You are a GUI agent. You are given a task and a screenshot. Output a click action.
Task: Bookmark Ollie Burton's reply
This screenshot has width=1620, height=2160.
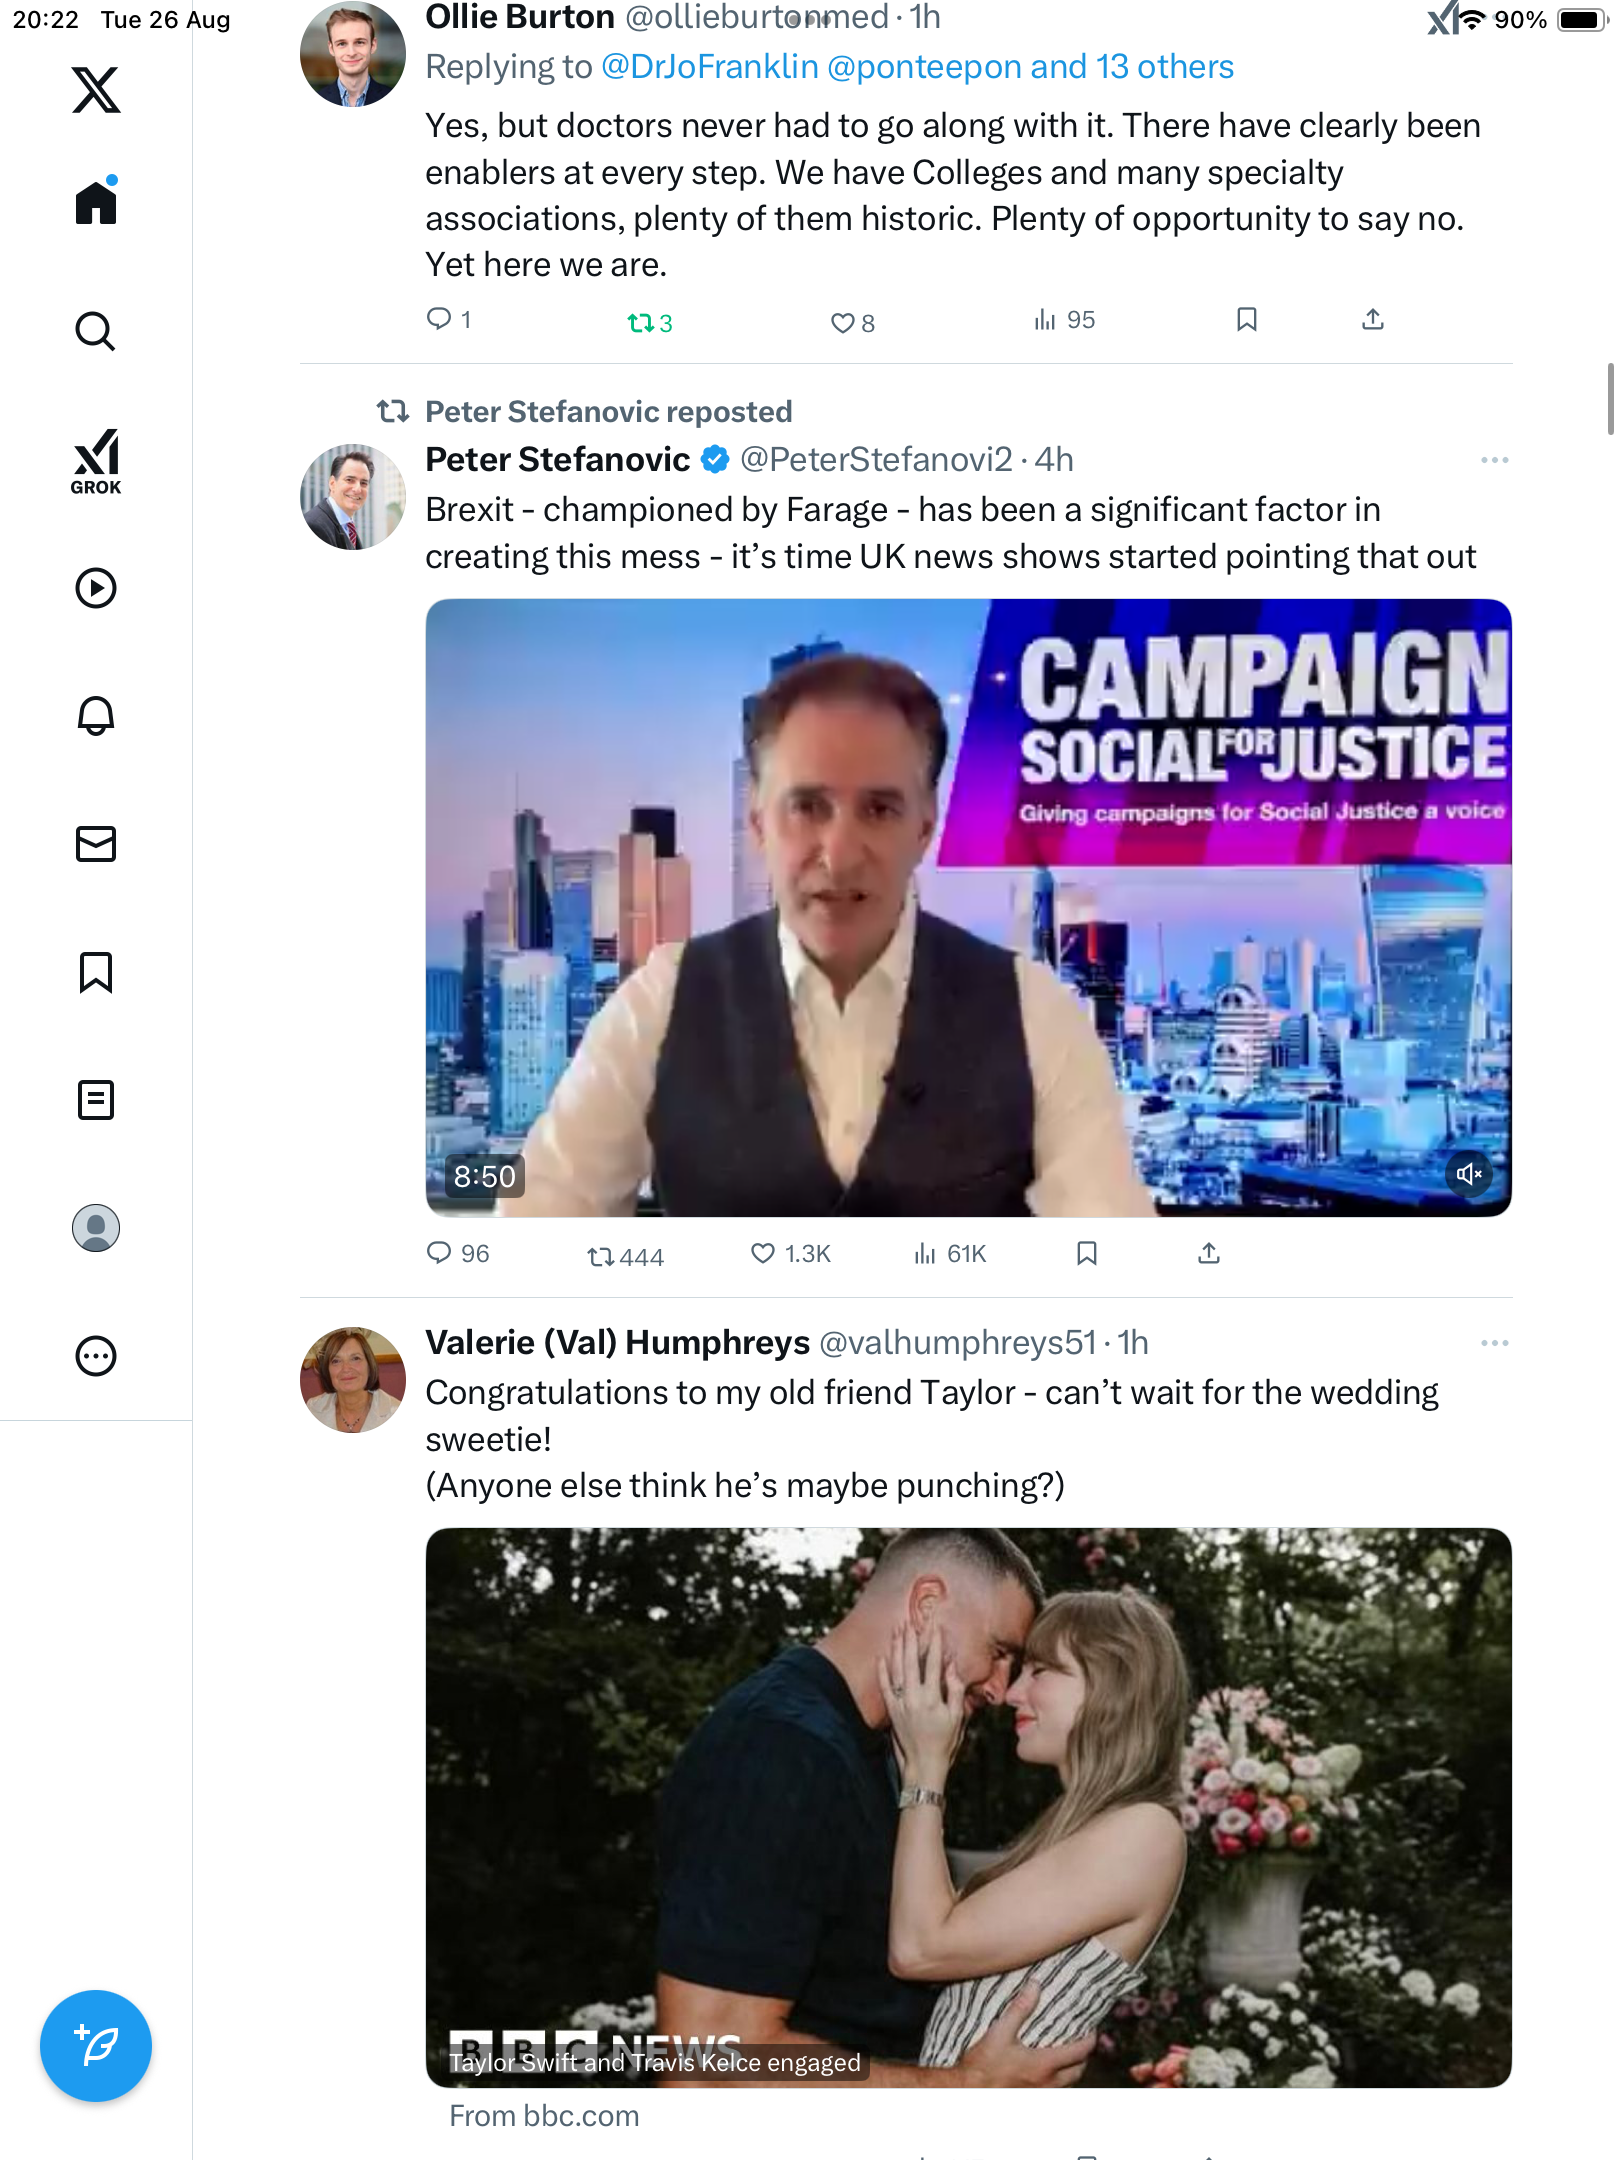[x=1246, y=320]
